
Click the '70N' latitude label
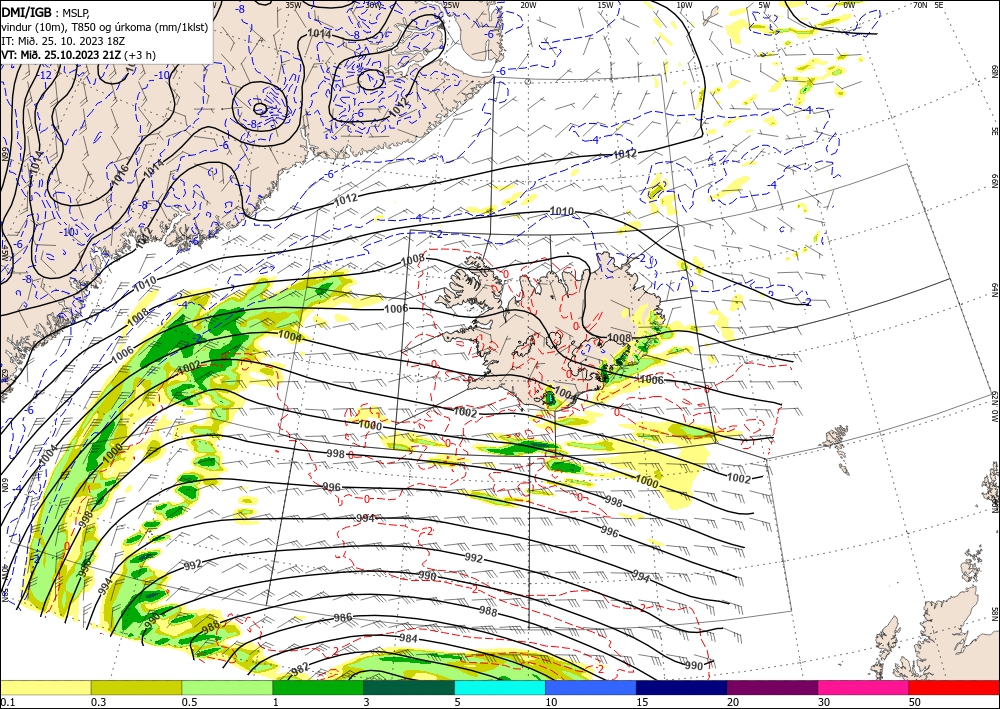[x=920, y=5]
